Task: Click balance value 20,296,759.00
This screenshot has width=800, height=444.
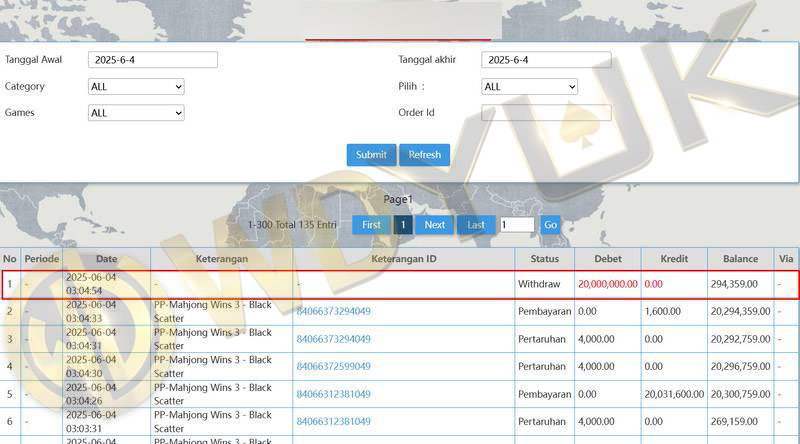Action: tap(740, 366)
